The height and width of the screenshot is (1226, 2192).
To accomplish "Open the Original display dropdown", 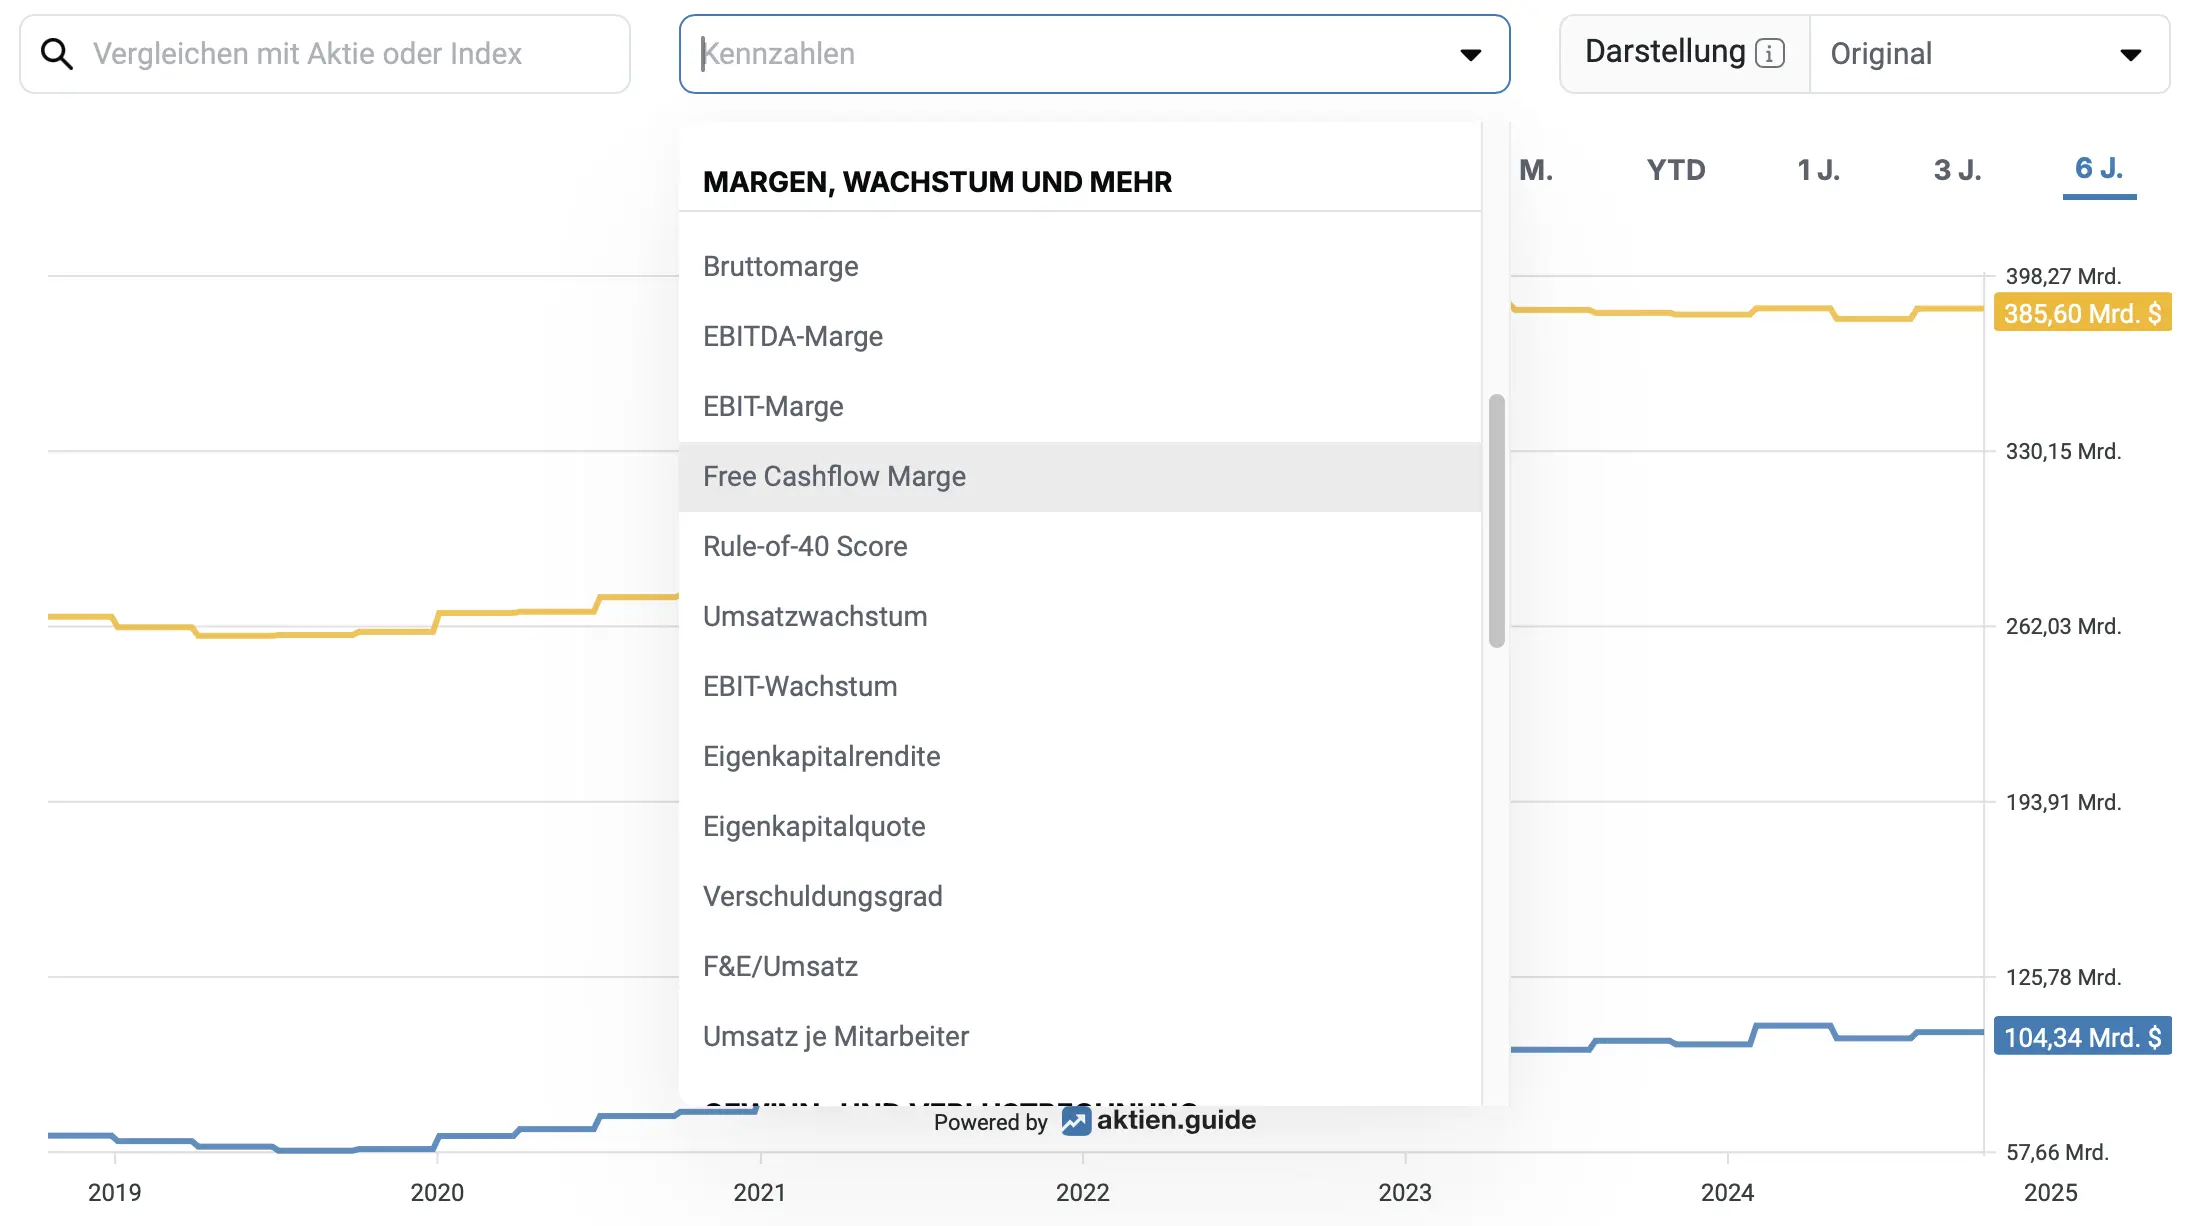I will click(x=1989, y=54).
